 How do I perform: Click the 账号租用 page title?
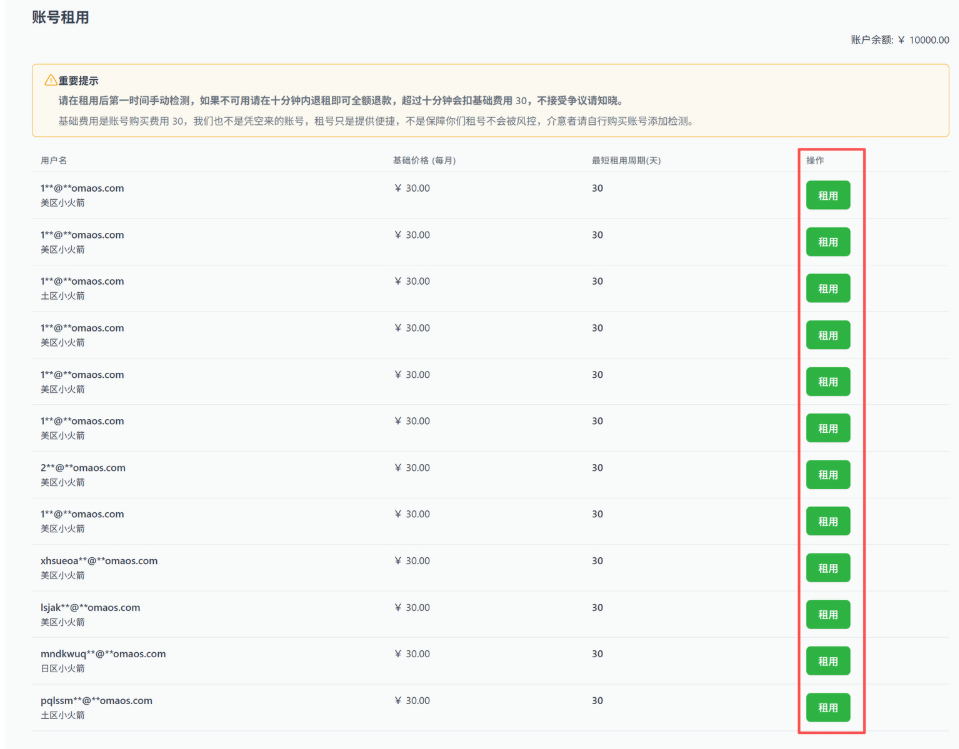pyautogui.click(x=61, y=17)
